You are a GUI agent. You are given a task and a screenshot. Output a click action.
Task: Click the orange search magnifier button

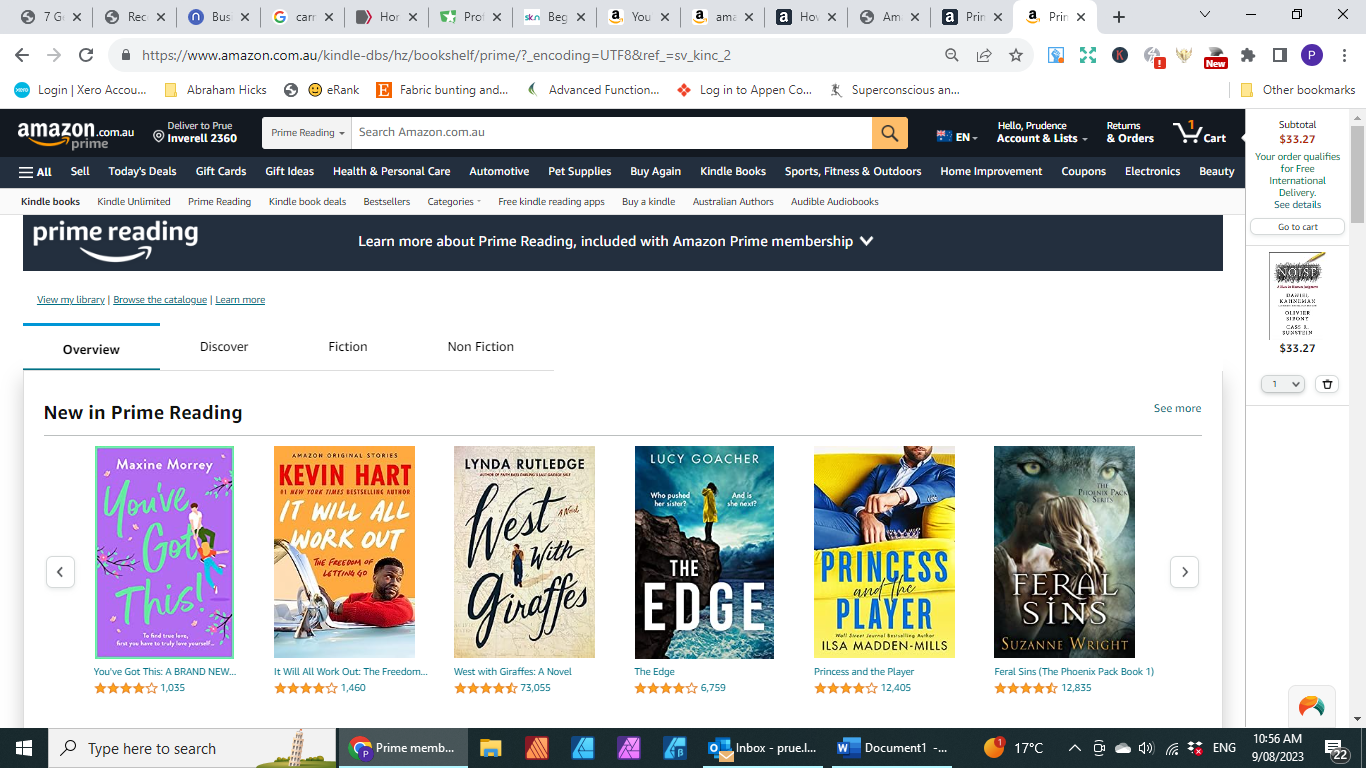[x=889, y=133]
